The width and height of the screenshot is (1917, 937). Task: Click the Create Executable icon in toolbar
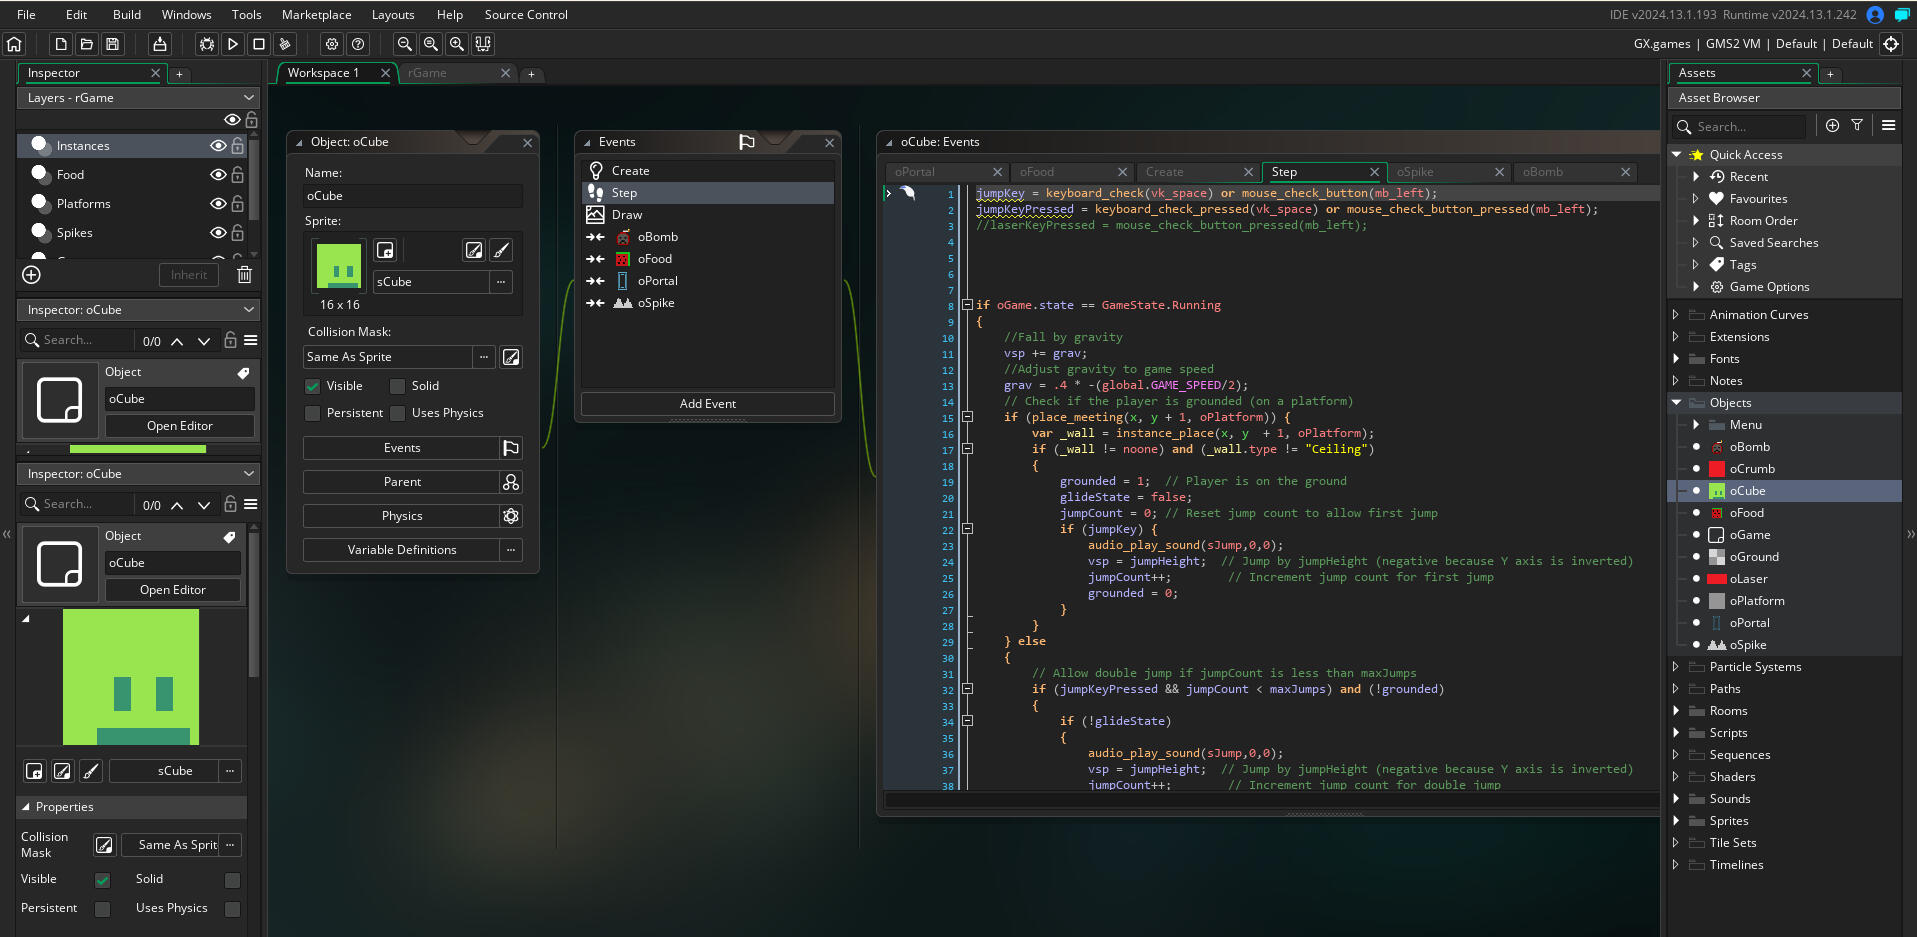(160, 44)
